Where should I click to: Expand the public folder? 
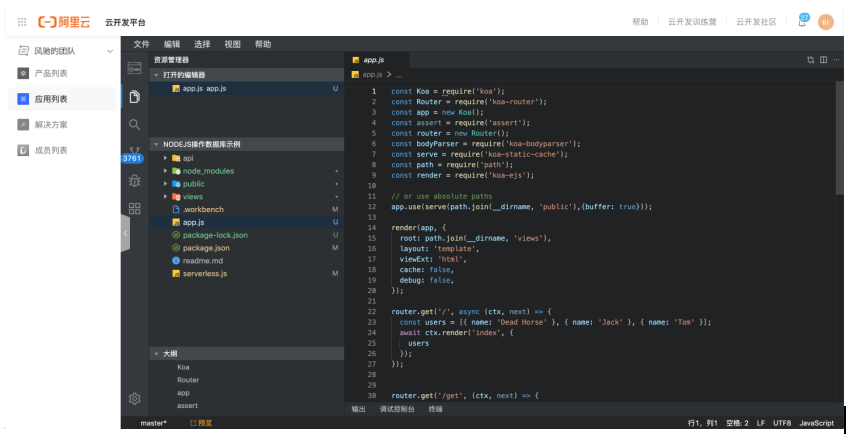pos(166,183)
